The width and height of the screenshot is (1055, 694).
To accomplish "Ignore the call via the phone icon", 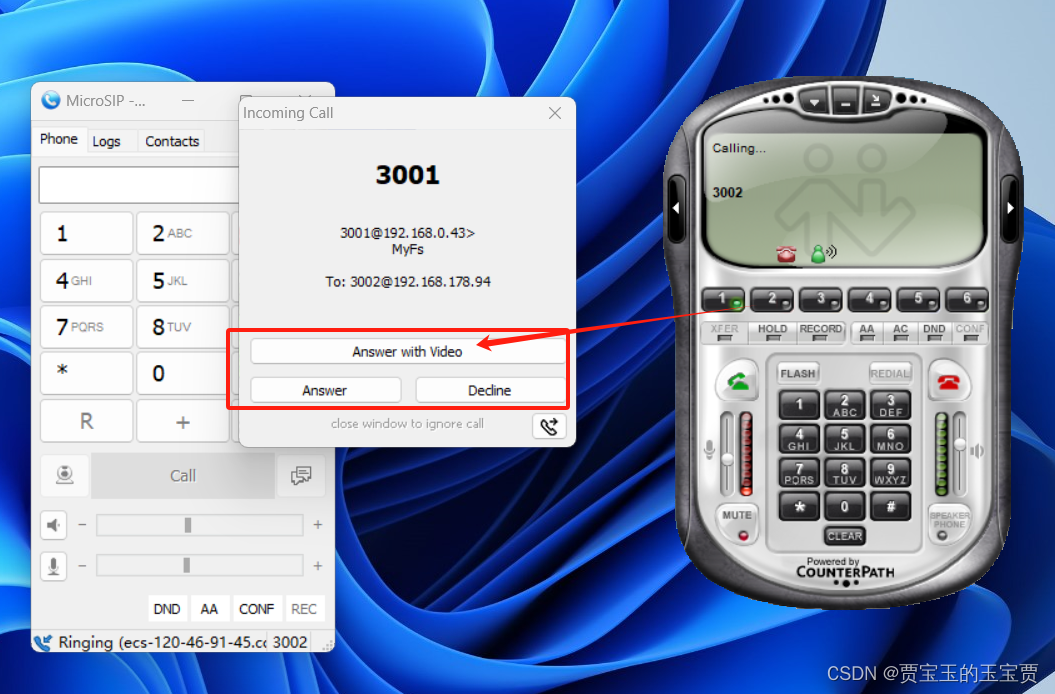I will (x=548, y=425).
